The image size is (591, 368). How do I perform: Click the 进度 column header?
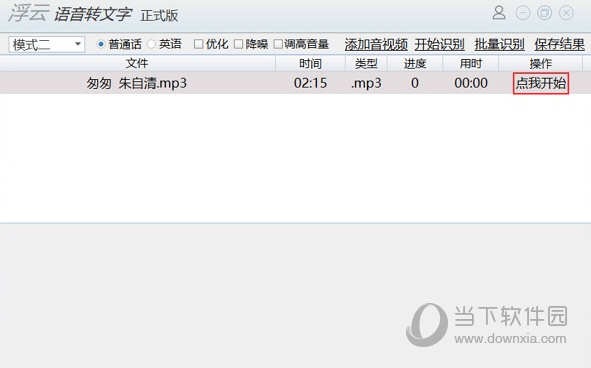415,63
